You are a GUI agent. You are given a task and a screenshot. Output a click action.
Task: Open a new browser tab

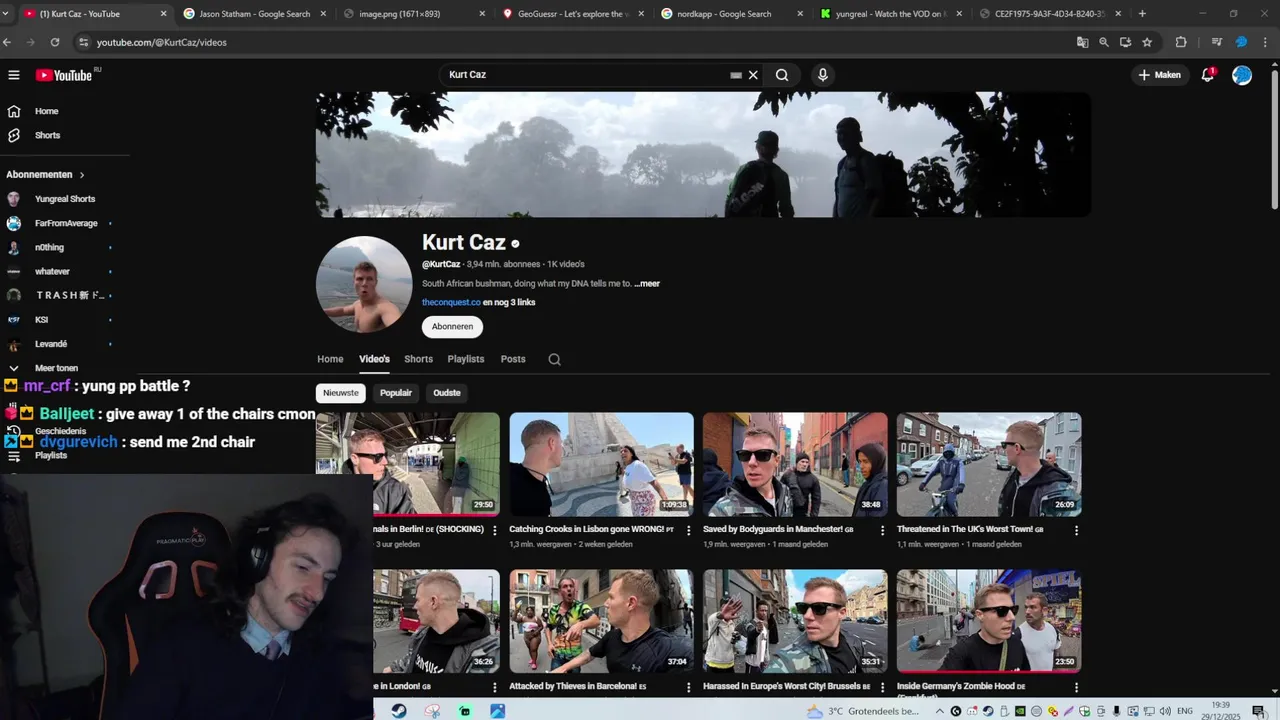pos(1142,14)
